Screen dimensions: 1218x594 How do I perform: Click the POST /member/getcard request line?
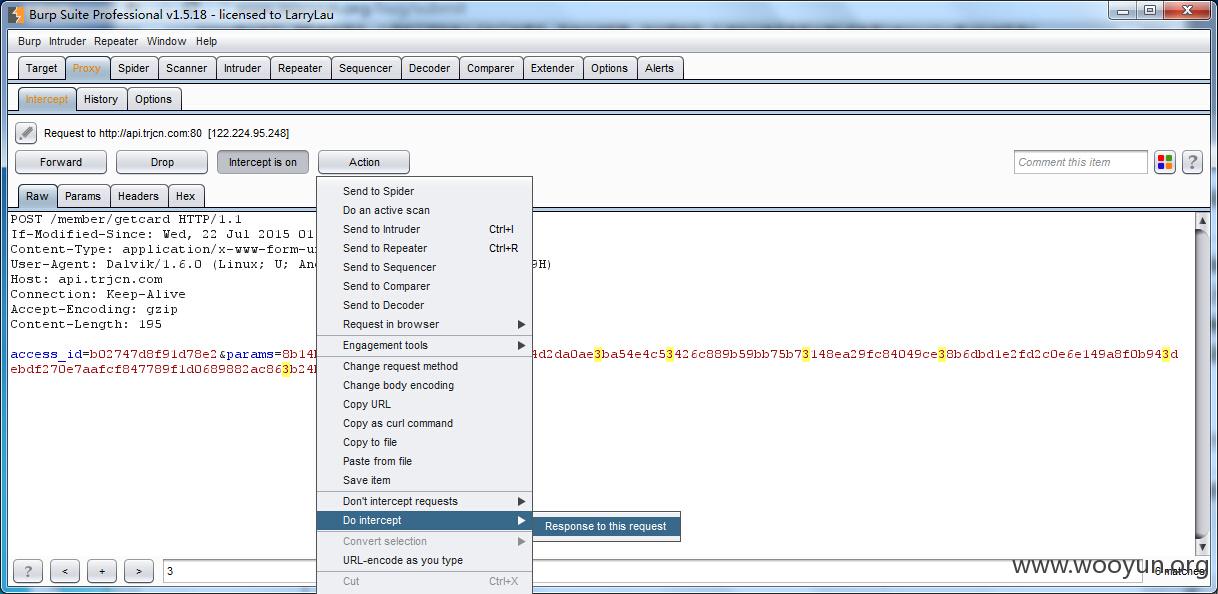click(x=127, y=219)
